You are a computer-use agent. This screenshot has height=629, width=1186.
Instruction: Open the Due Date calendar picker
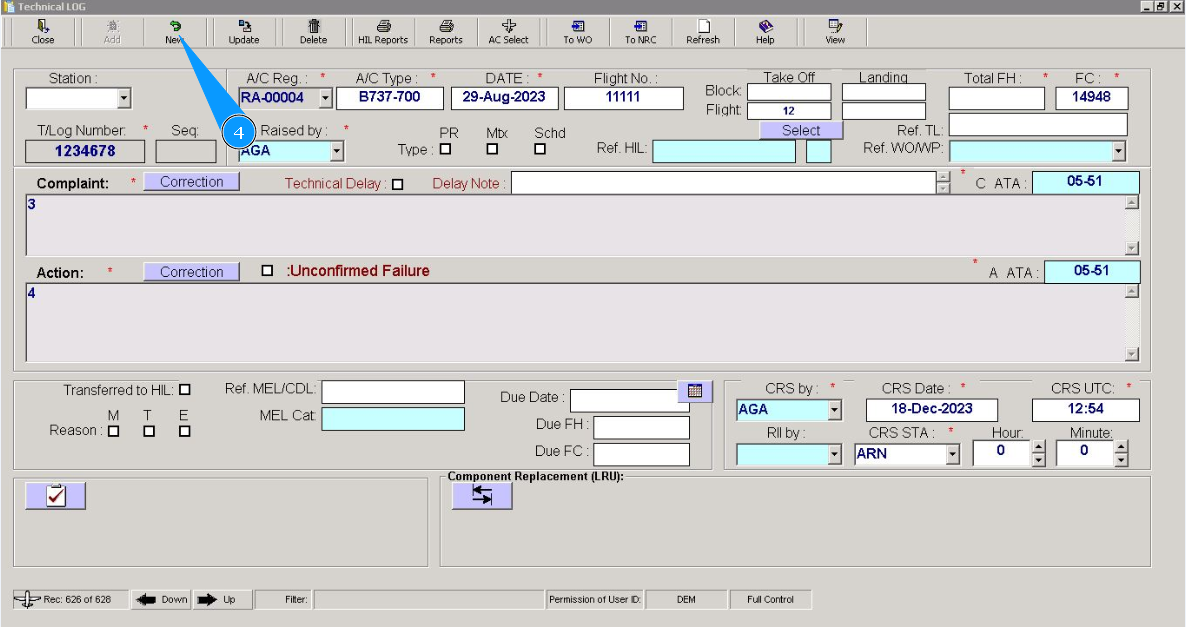(695, 391)
